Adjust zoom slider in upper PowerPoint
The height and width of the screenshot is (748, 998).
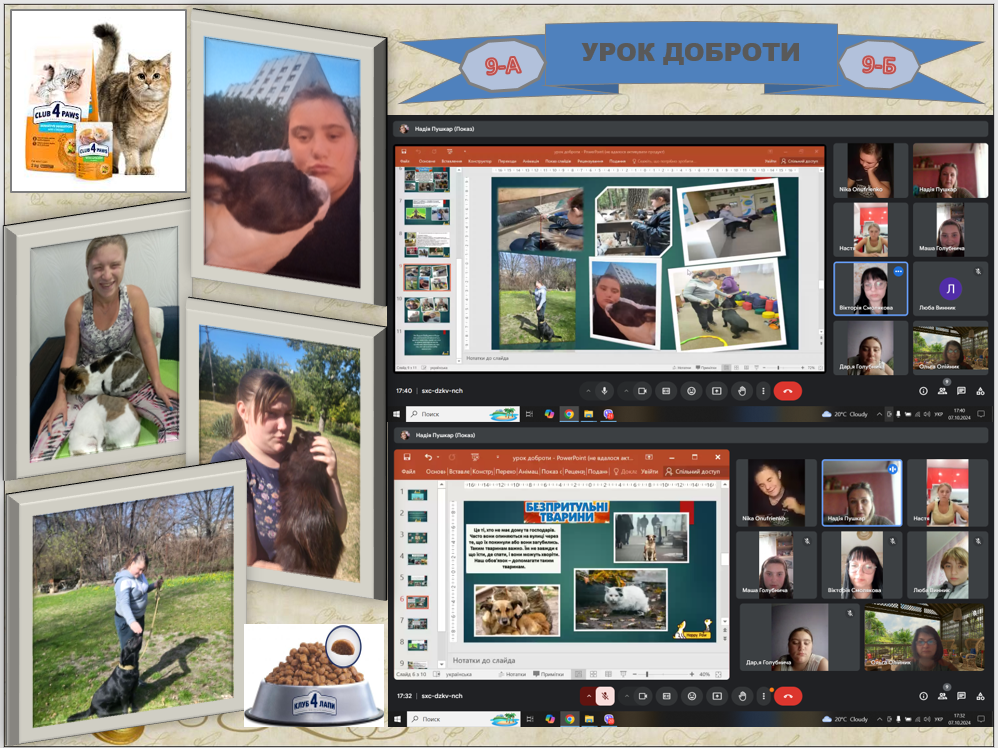[x=778, y=368]
